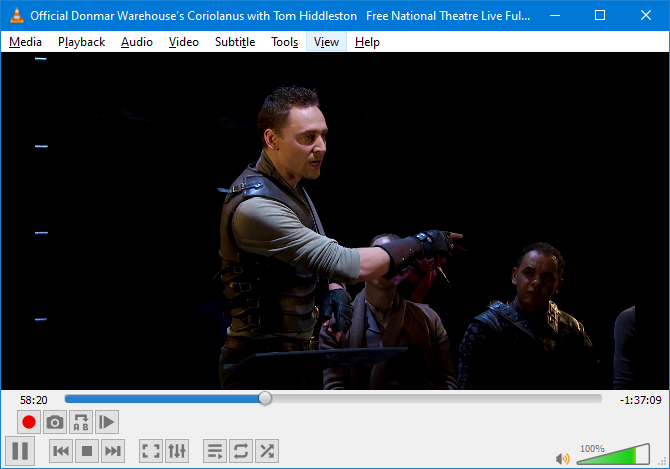
Task: Click the red Record button
Action: pyautogui.click(x=29, y=422)
